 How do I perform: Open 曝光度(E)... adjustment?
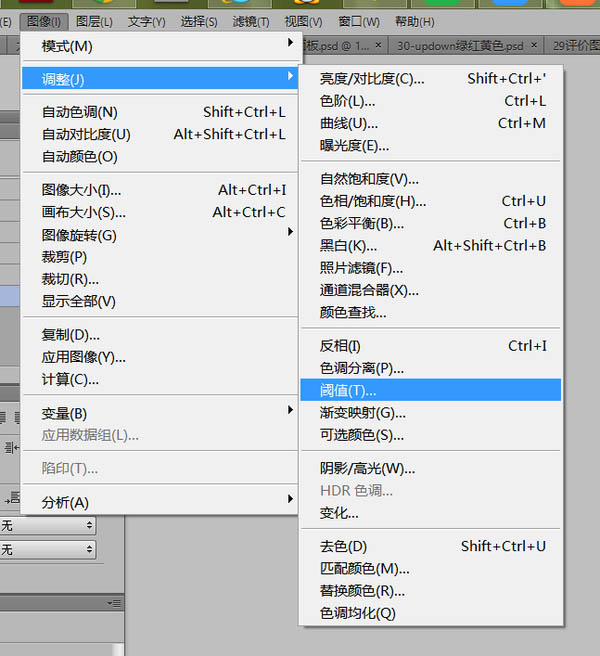[x=431, y=146]
